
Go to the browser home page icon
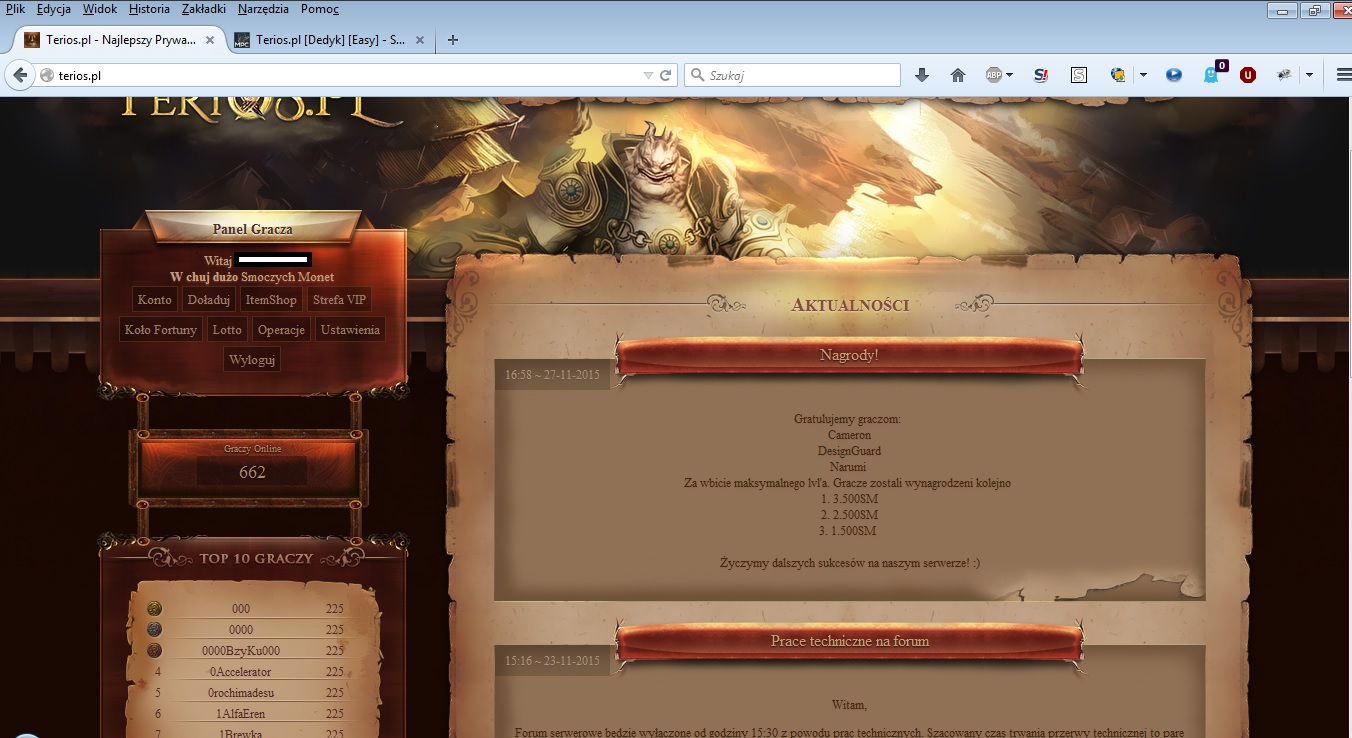click(958, 75)
